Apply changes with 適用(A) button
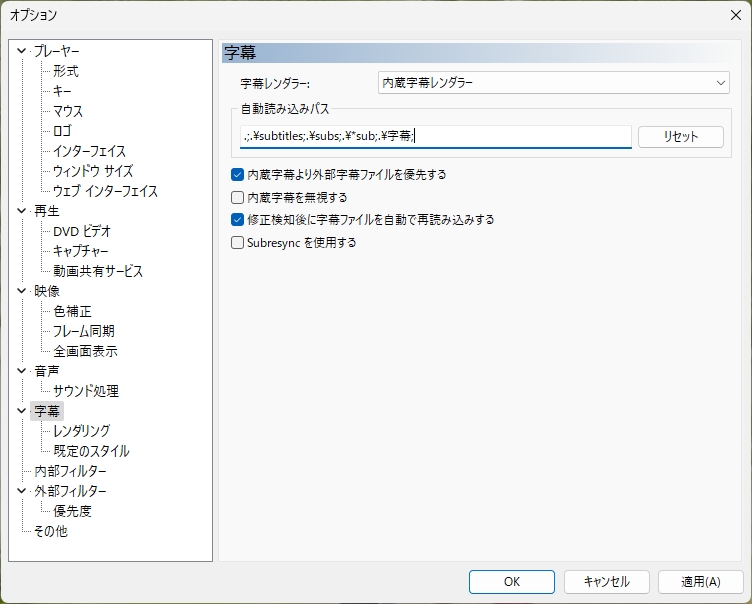Screen dimensions: 752x604 tap(700, 582)
